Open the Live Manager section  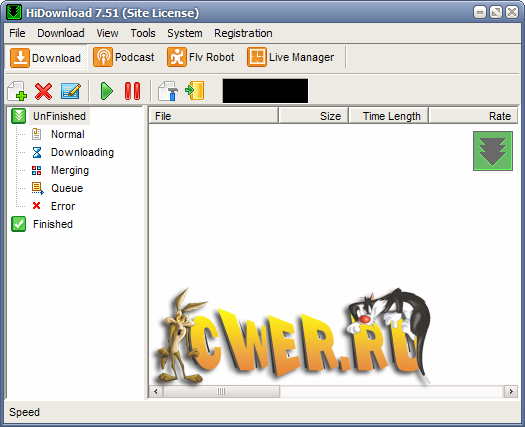[291, 57]
